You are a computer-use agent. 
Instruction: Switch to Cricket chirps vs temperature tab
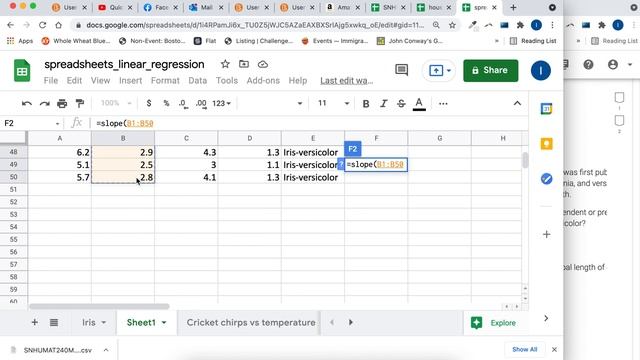[x=251, y=322]
